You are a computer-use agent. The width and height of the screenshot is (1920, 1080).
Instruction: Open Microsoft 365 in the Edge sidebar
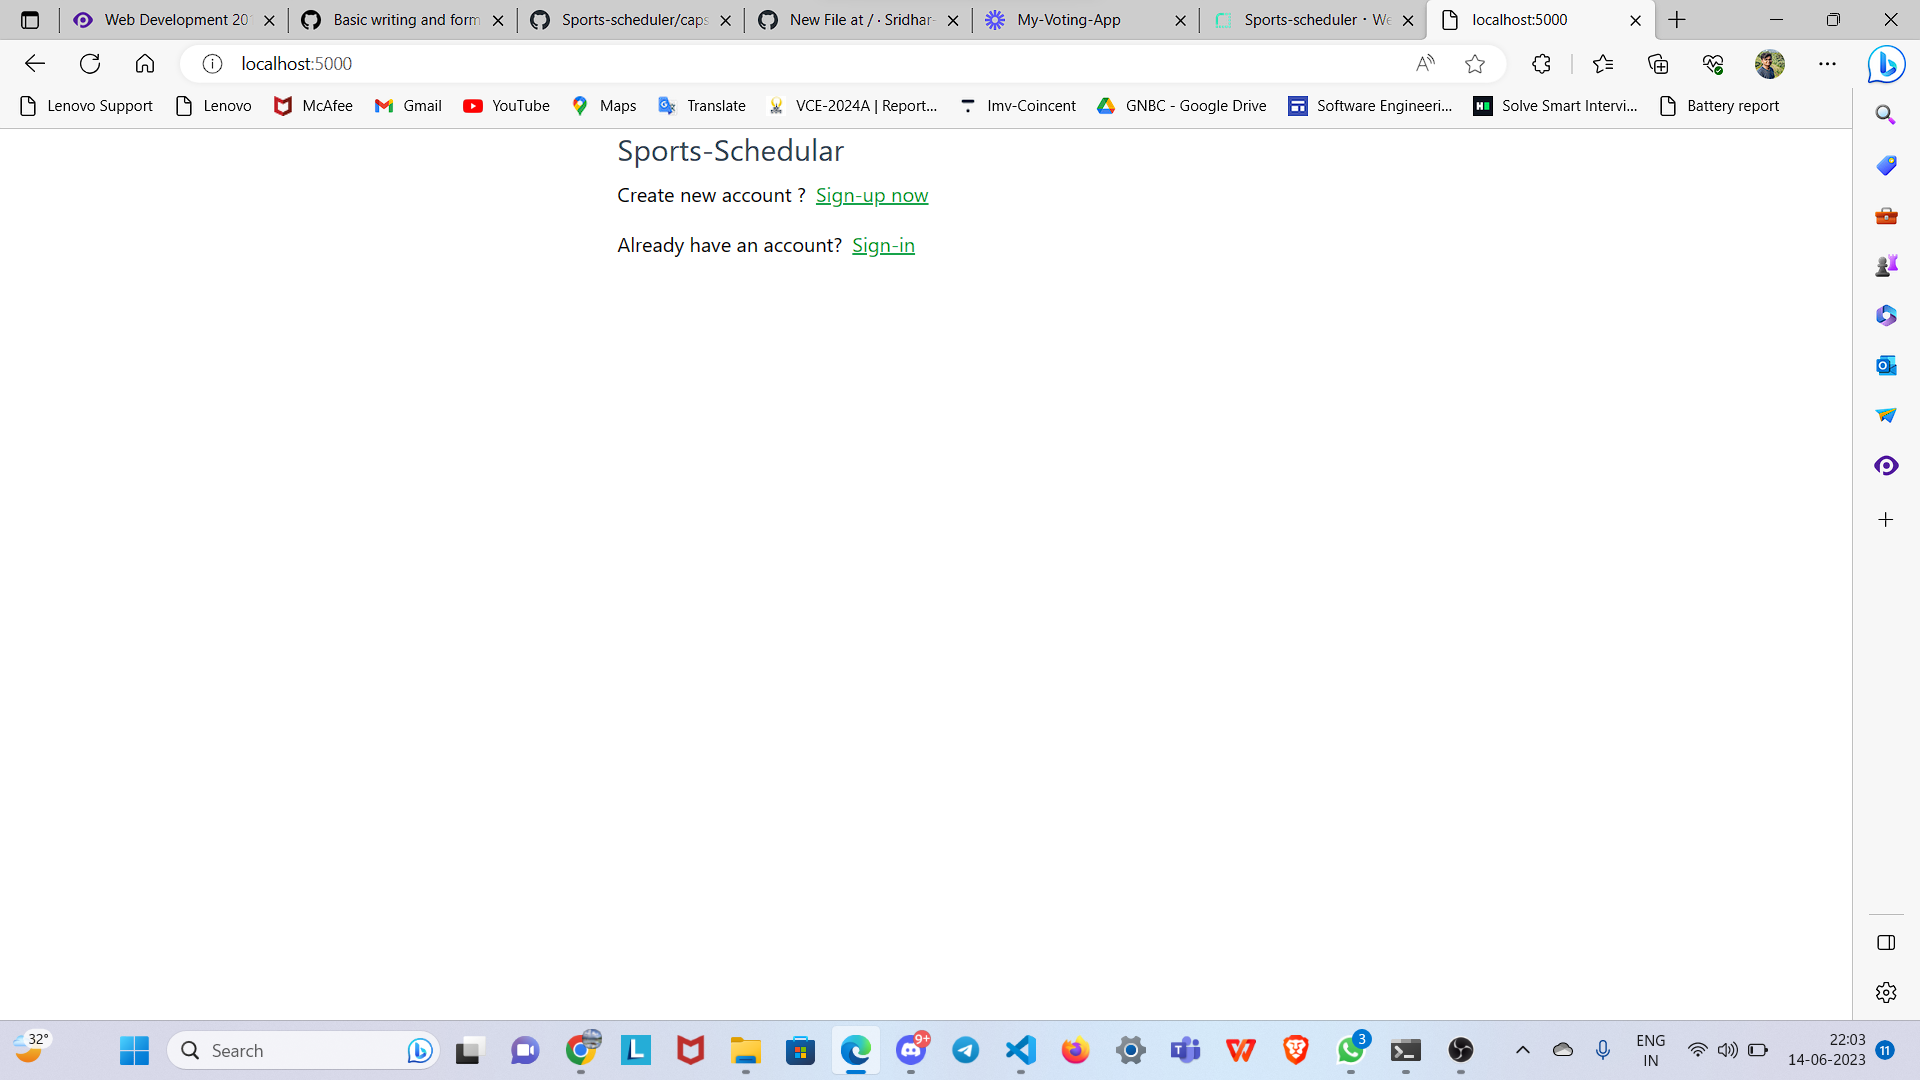point(1886,315)
